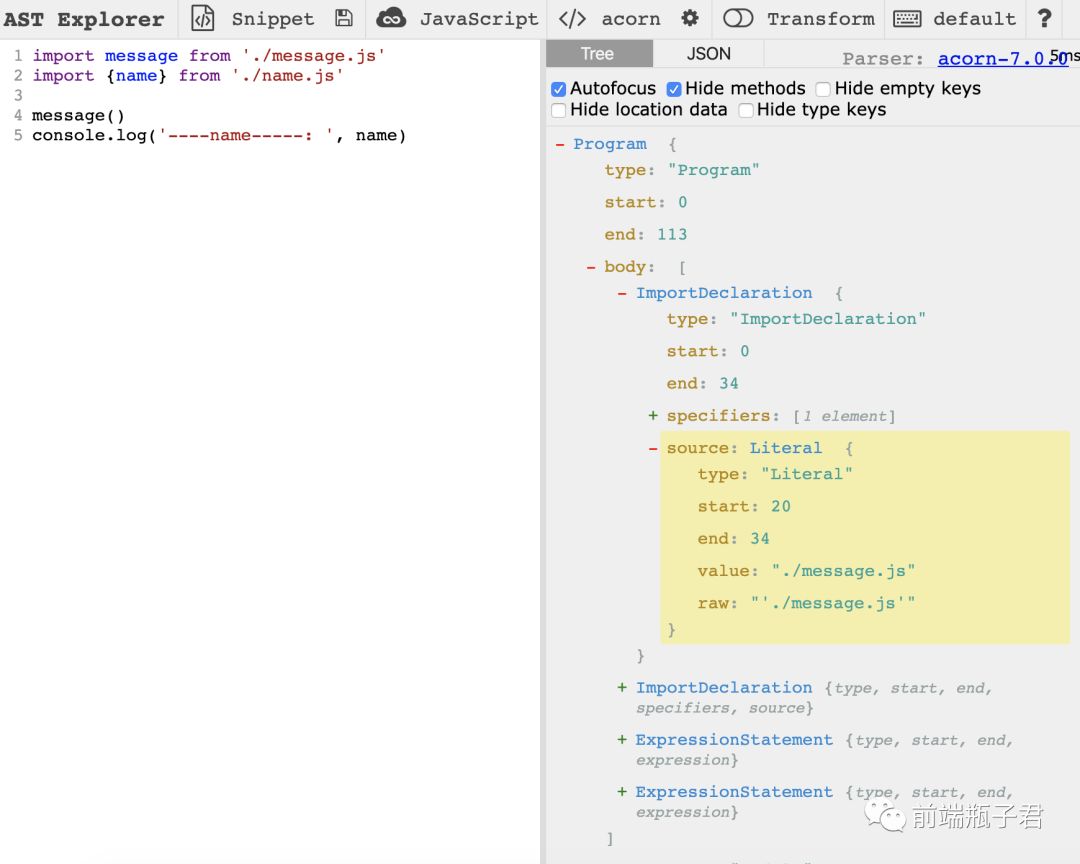Click the end: 113 value

(x=672, y=234)
